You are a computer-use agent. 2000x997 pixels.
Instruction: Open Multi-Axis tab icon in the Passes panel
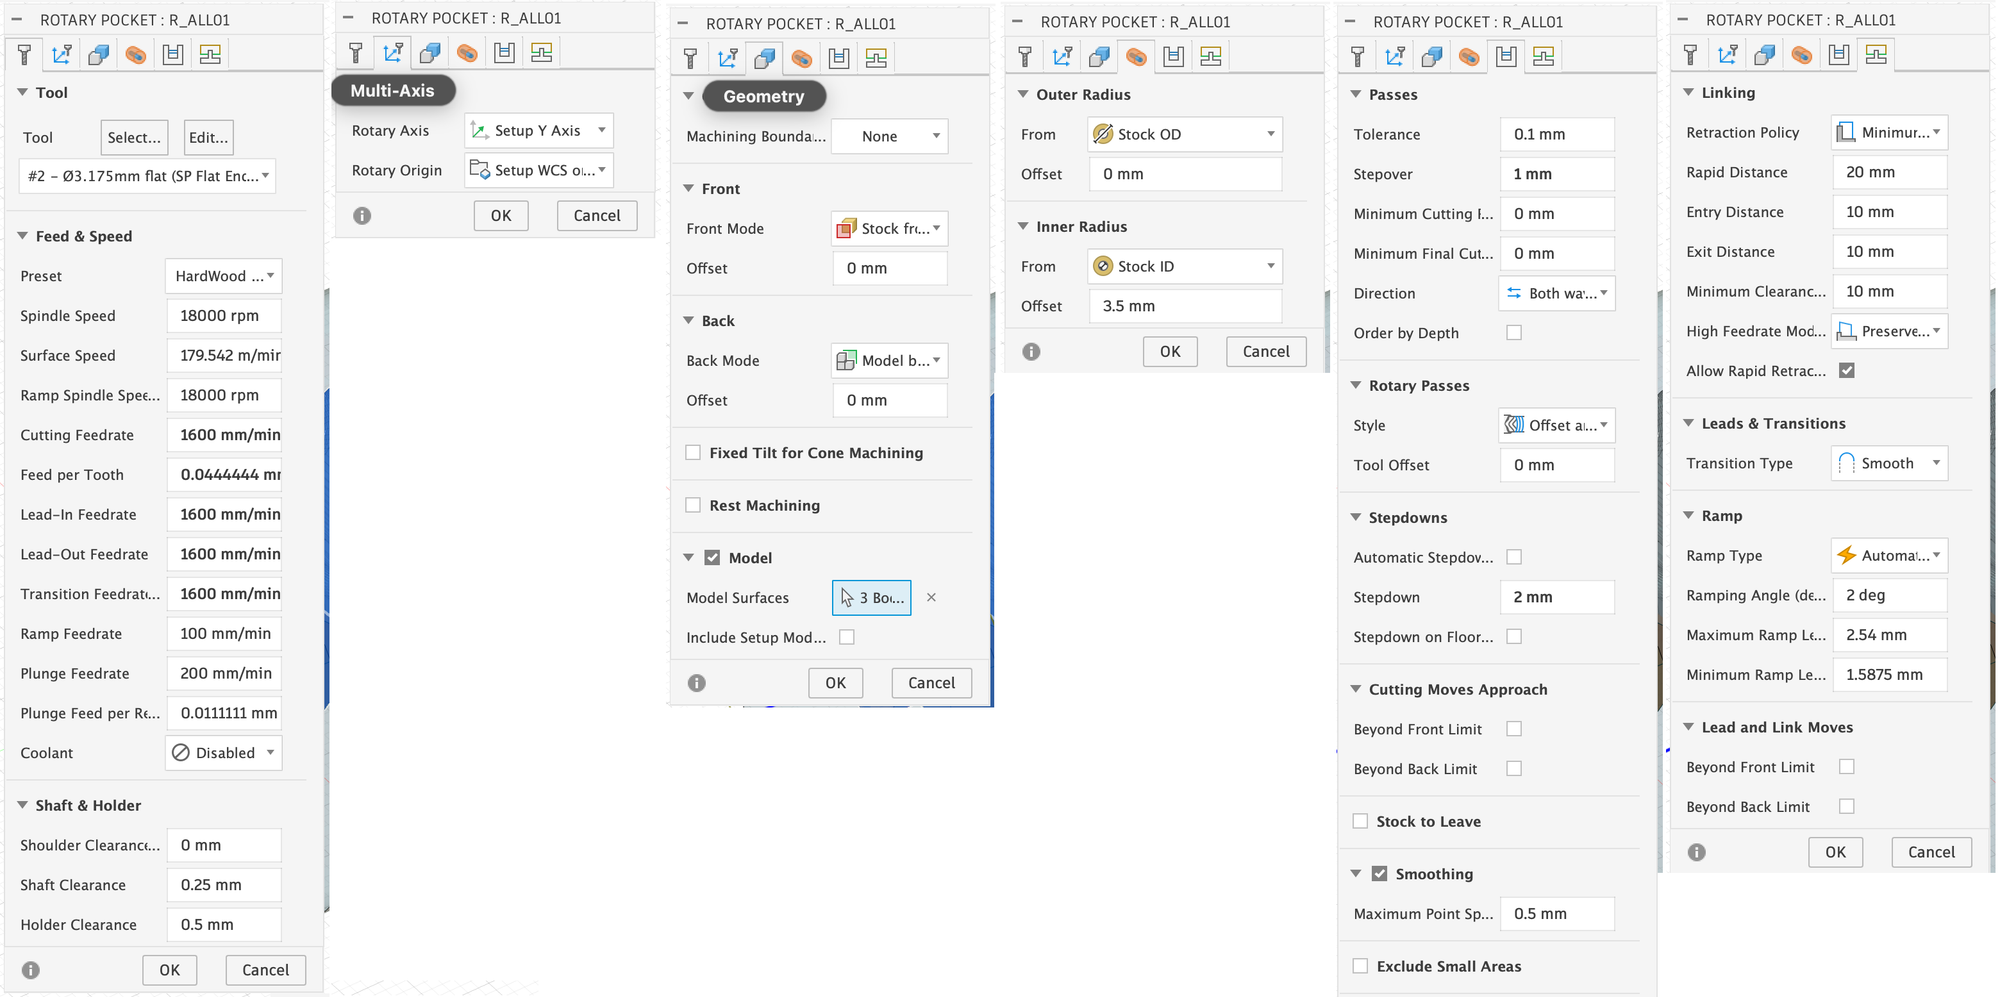(x=1395, y=57)
